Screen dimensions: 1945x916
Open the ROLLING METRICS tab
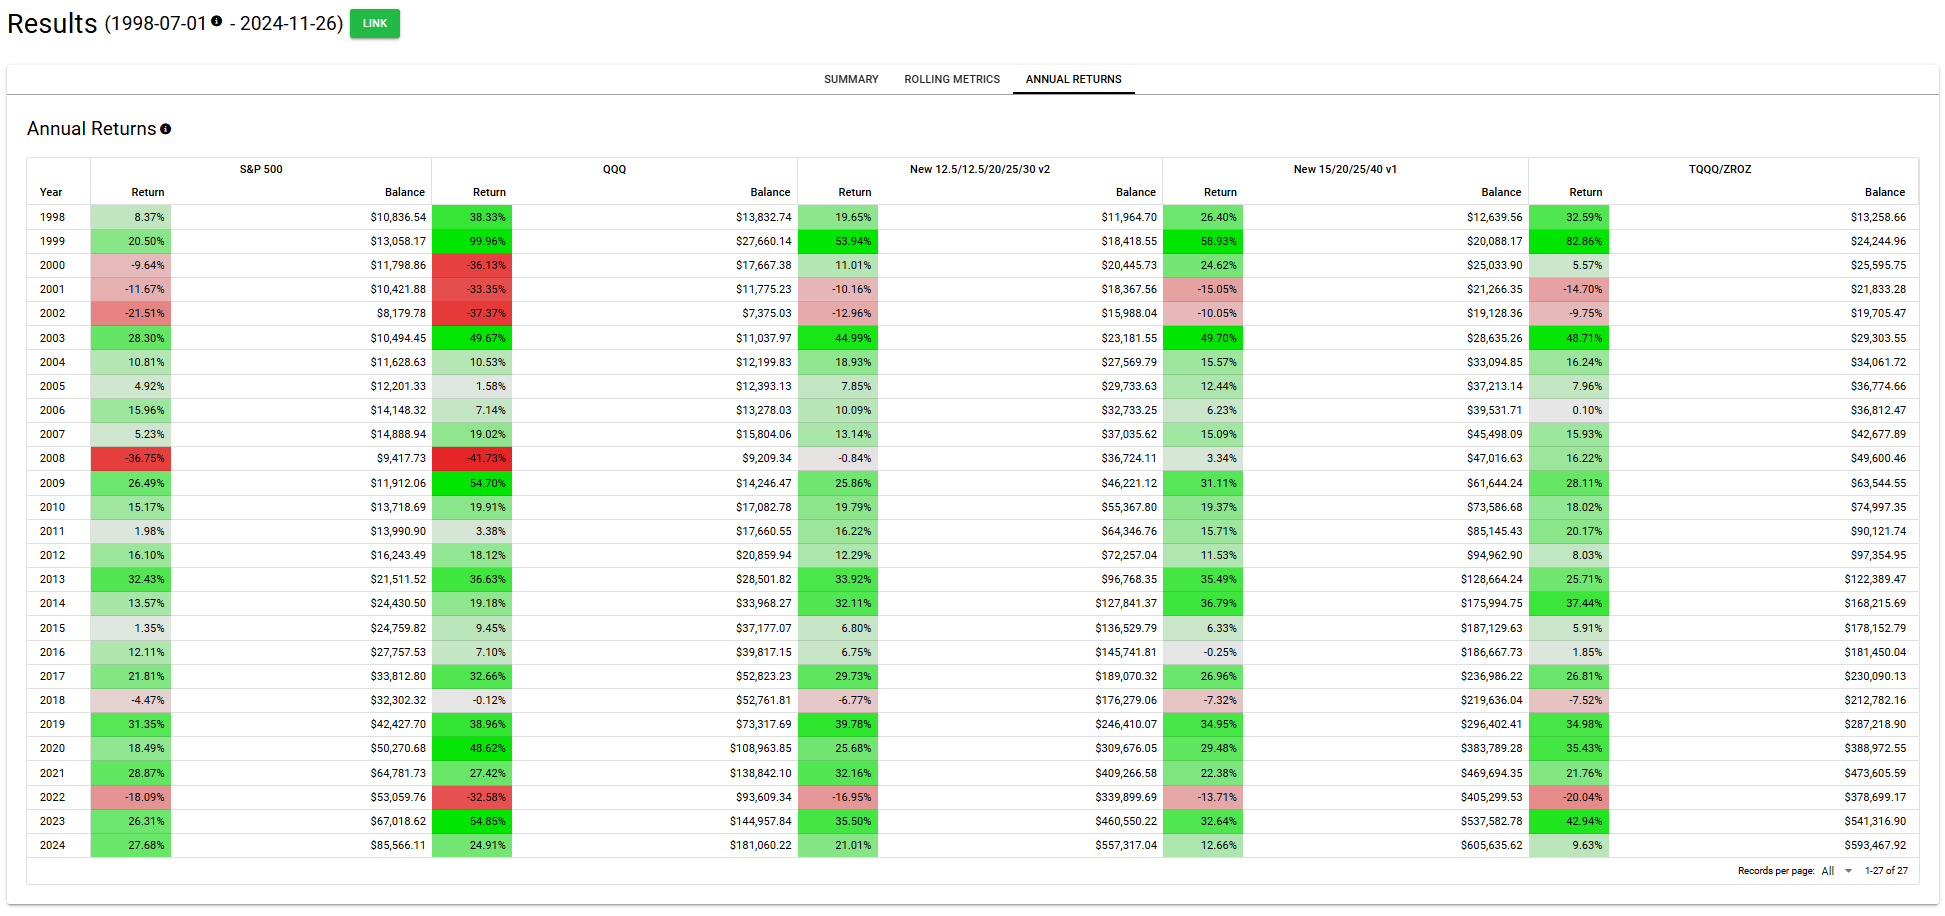(951, 79)
